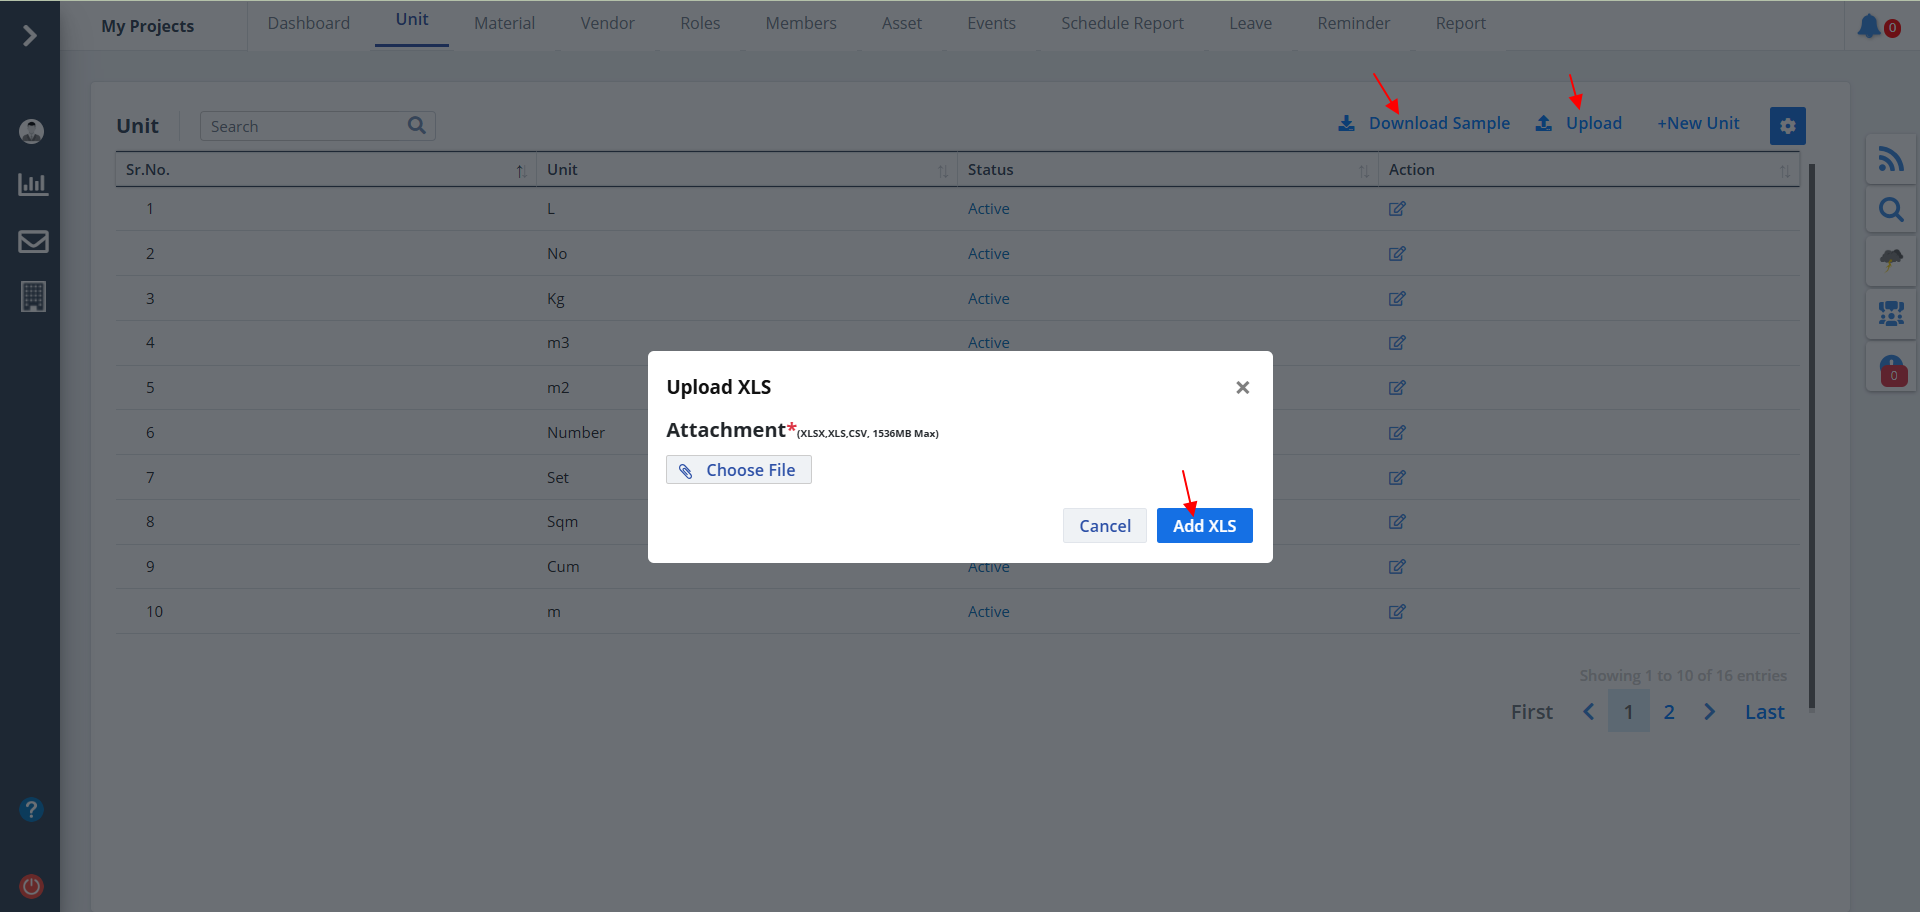Expand the left sidebar with arrow icon

[30, 36]
